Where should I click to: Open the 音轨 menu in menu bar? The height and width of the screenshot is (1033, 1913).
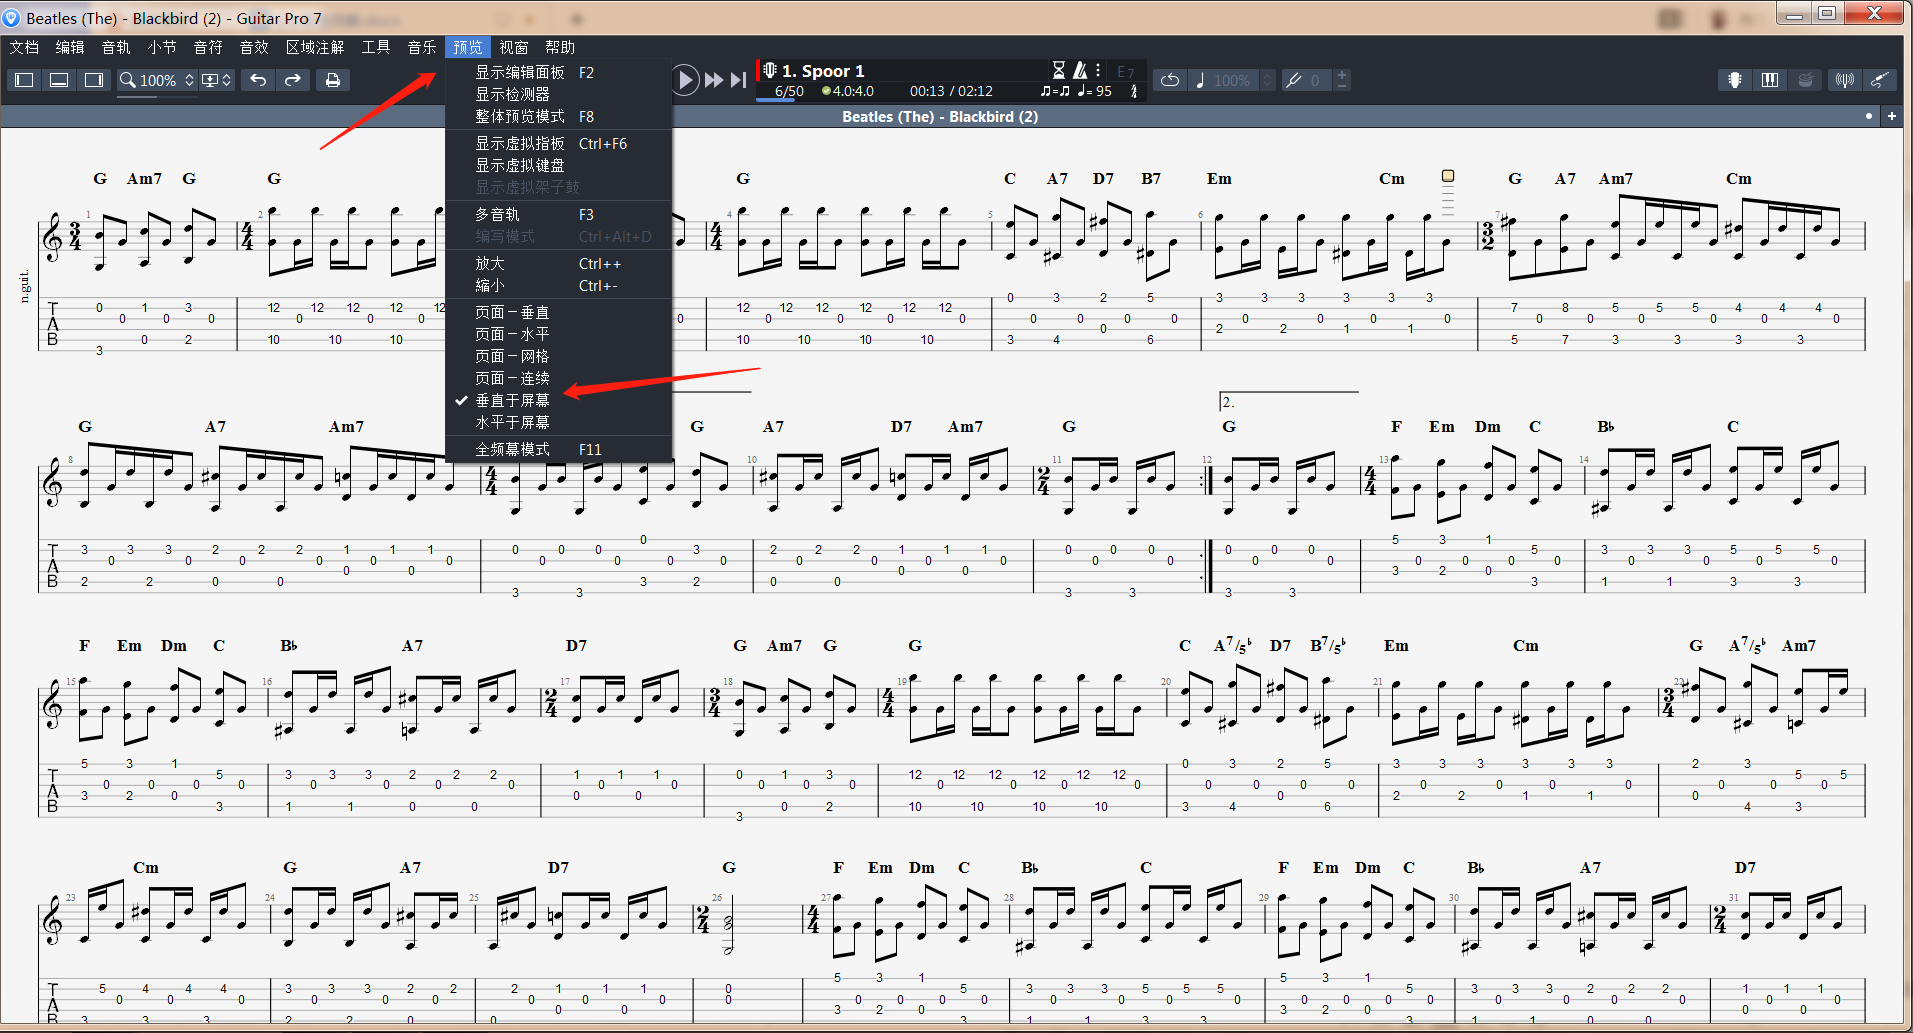(x=116, y=47)
